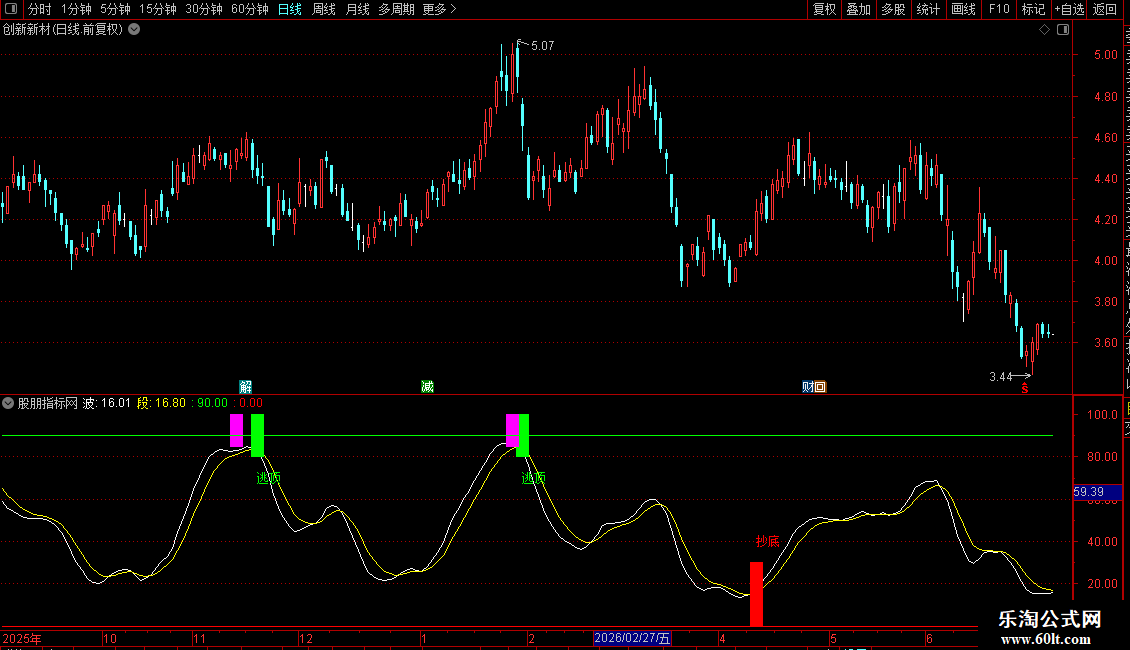Click the green 90.00 indicator value
This screenshot has height=650, width=1130.
click(x=213, y=403)
